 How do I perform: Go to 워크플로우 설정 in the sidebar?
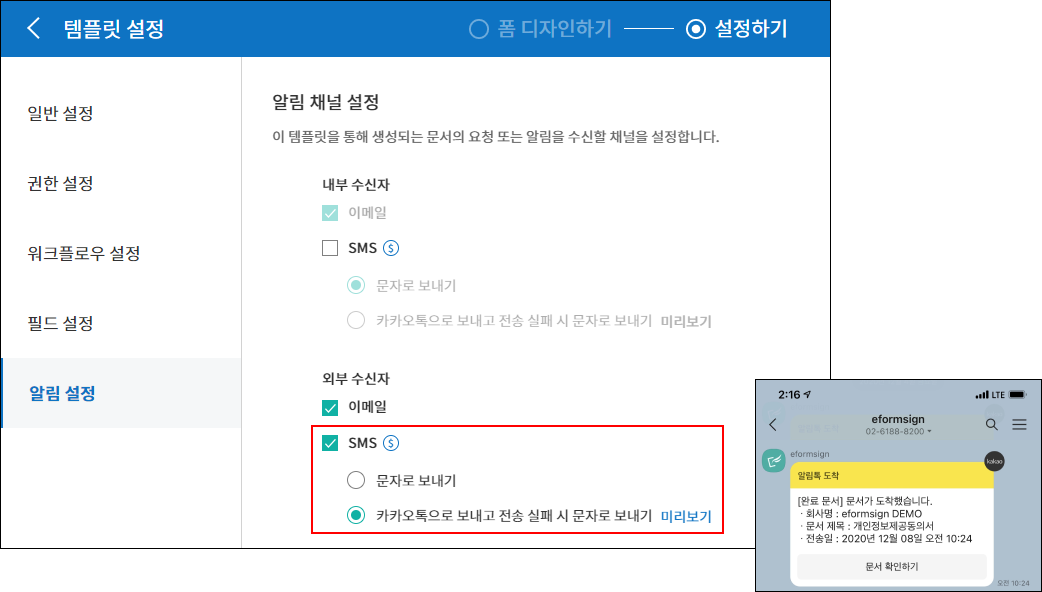(x=84, y=253)
